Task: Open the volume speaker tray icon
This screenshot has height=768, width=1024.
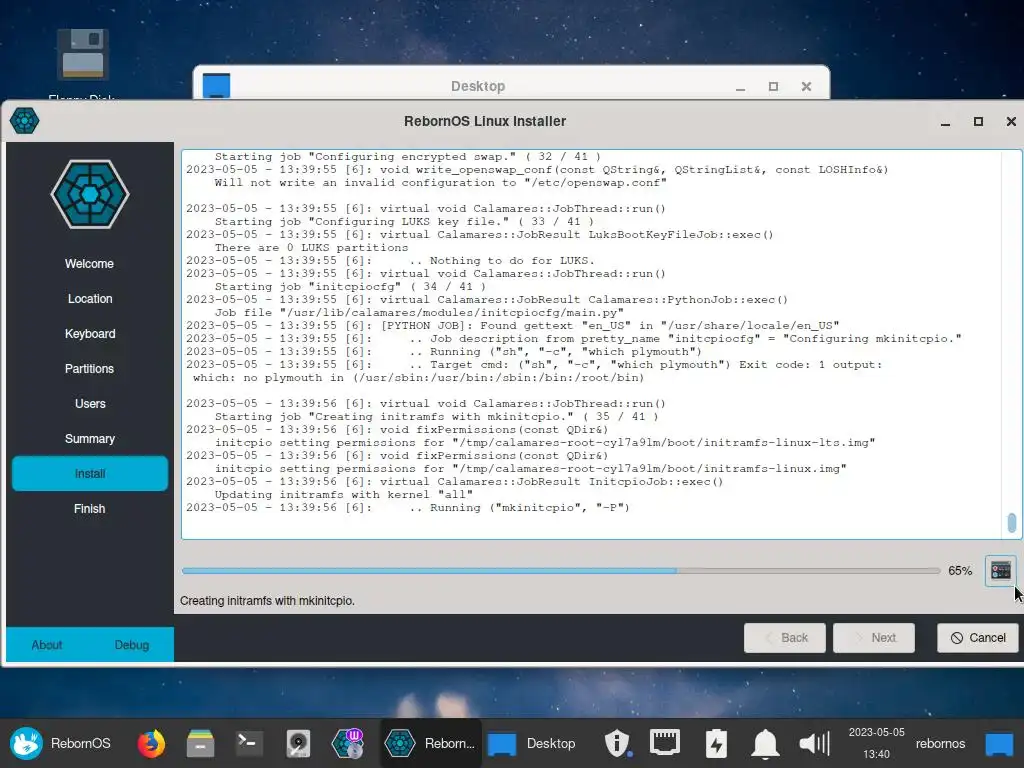Action: coord(814,743)
